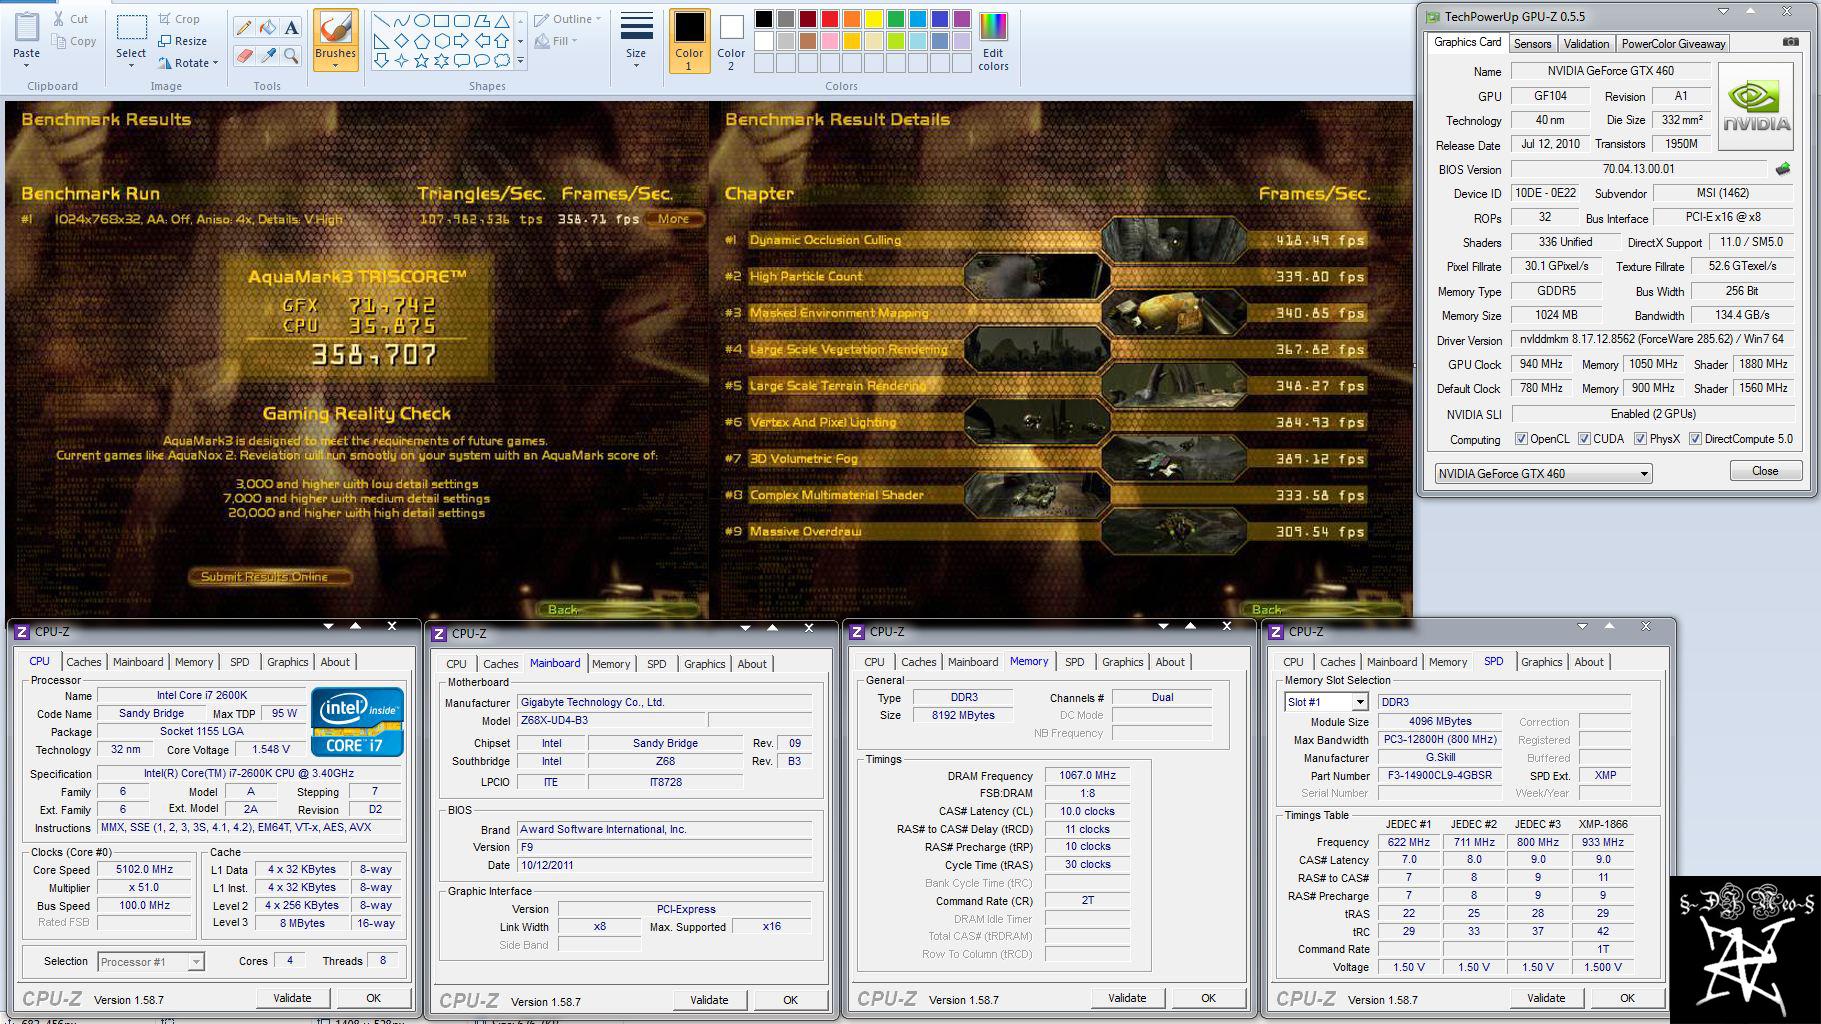Pick the yellow color swatch
The height and width of the screenshot is (1024, 1821).
point(873,18)
